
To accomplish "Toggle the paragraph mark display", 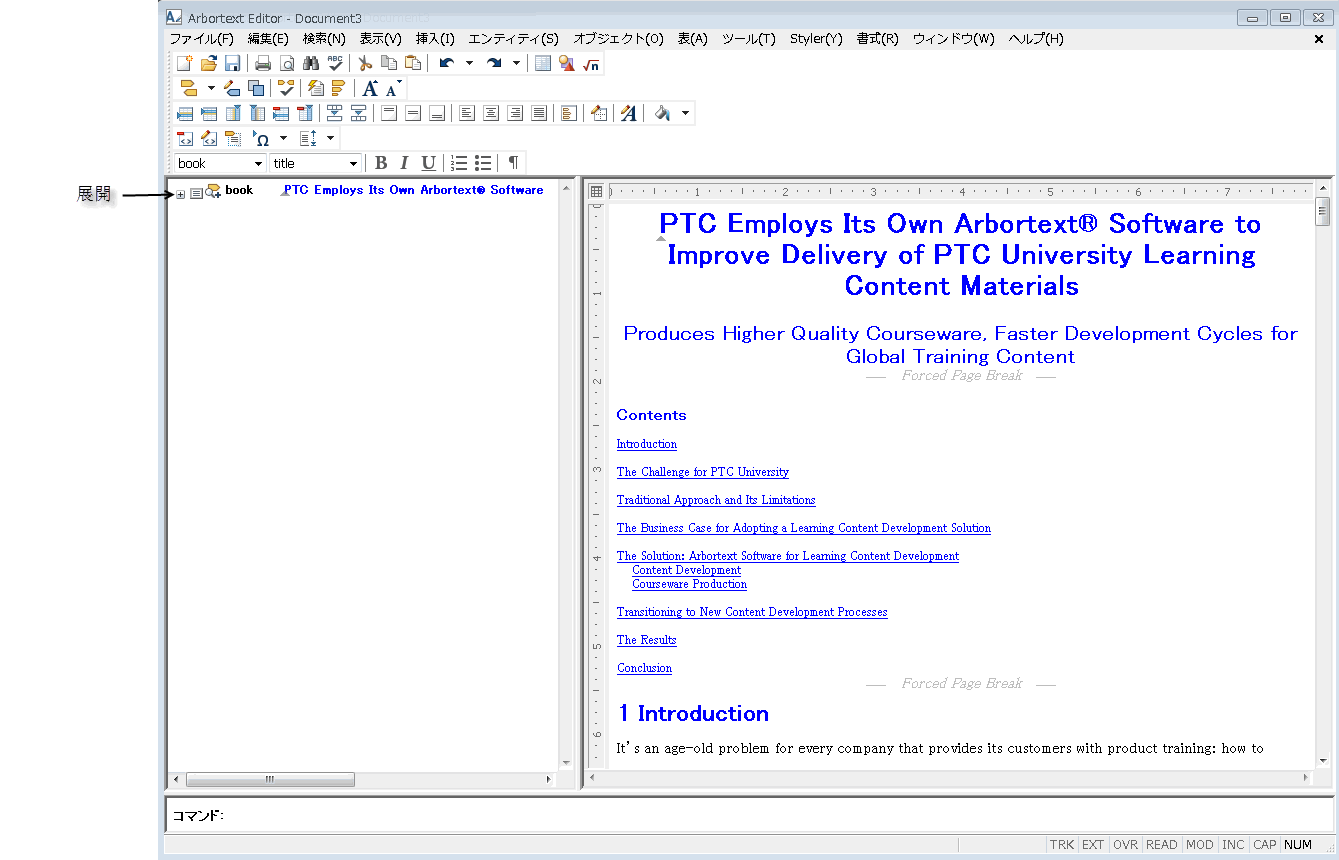I will click(x=513, y=163).
